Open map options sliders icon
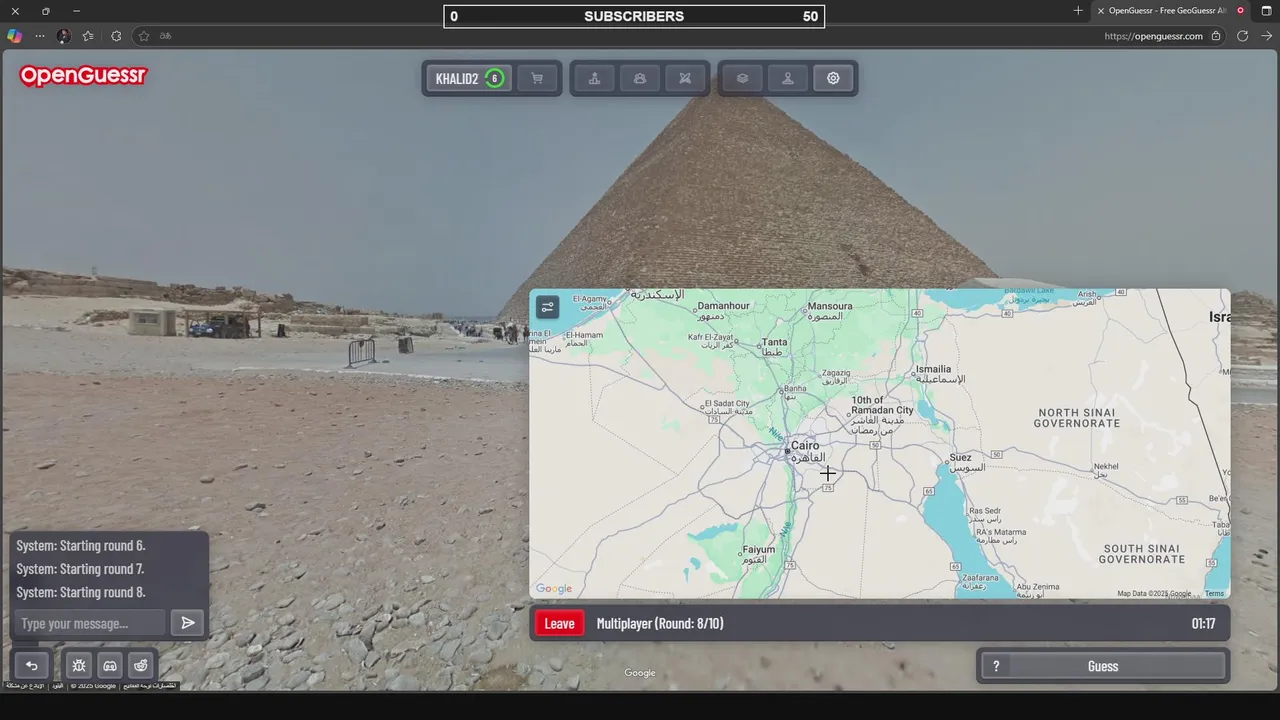Image resolution: width=1280 pixels, height=720 pixels. coord(547,307)
